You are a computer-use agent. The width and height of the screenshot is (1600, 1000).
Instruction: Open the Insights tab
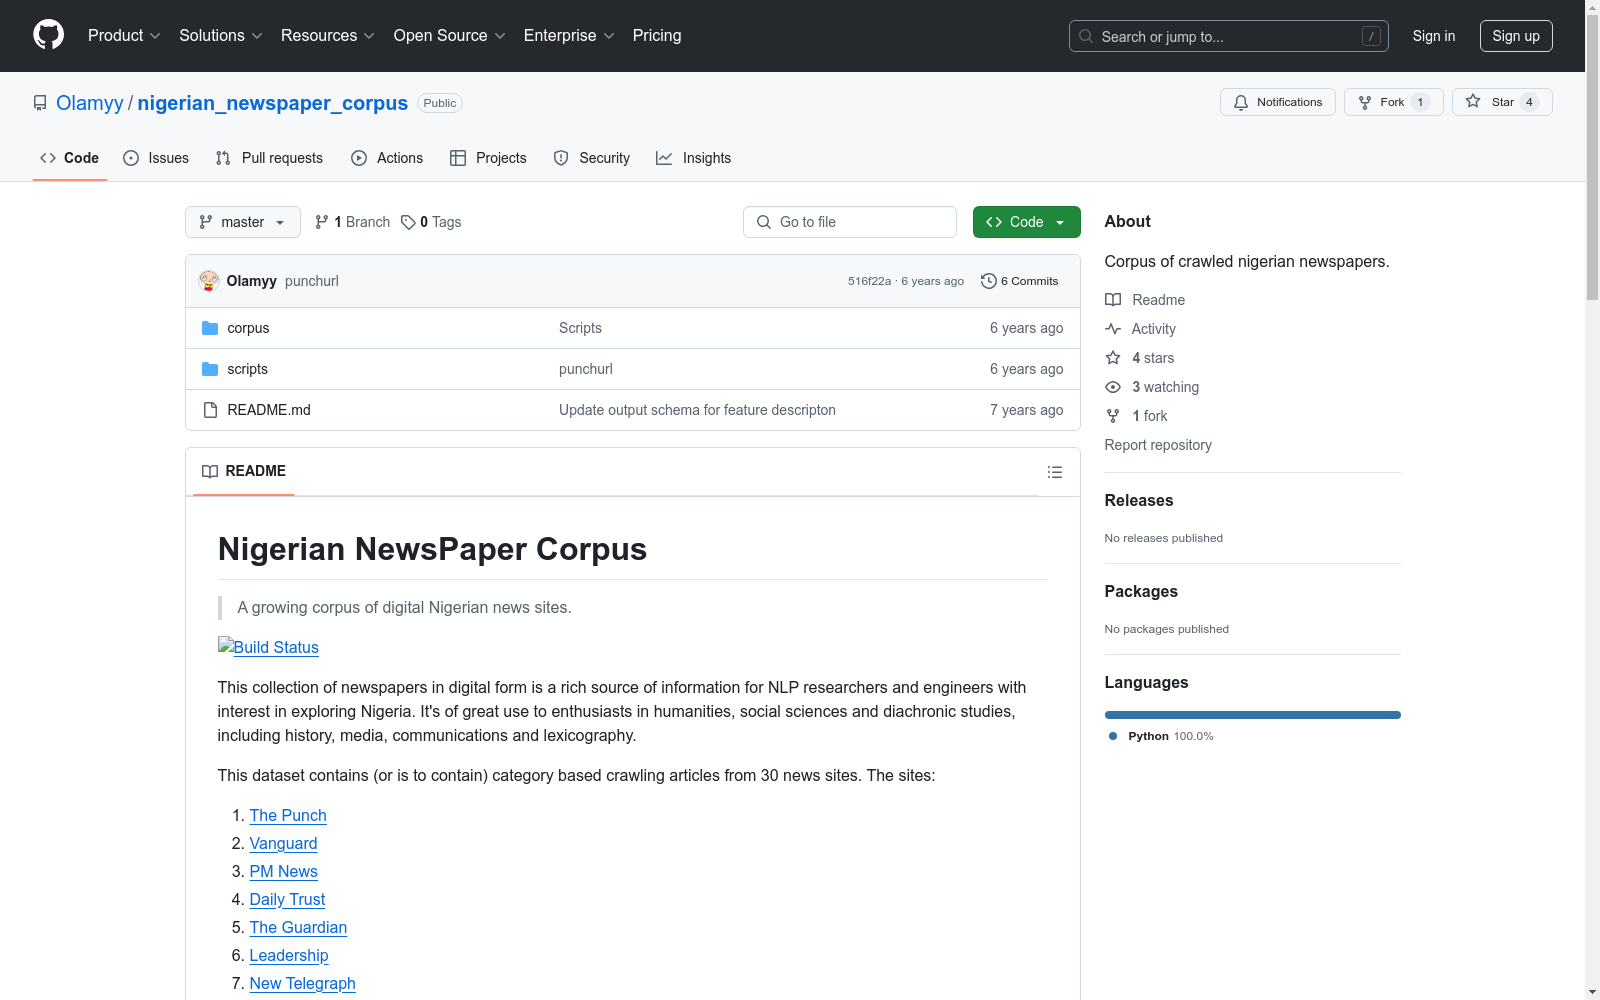click(x=694, y=158)
